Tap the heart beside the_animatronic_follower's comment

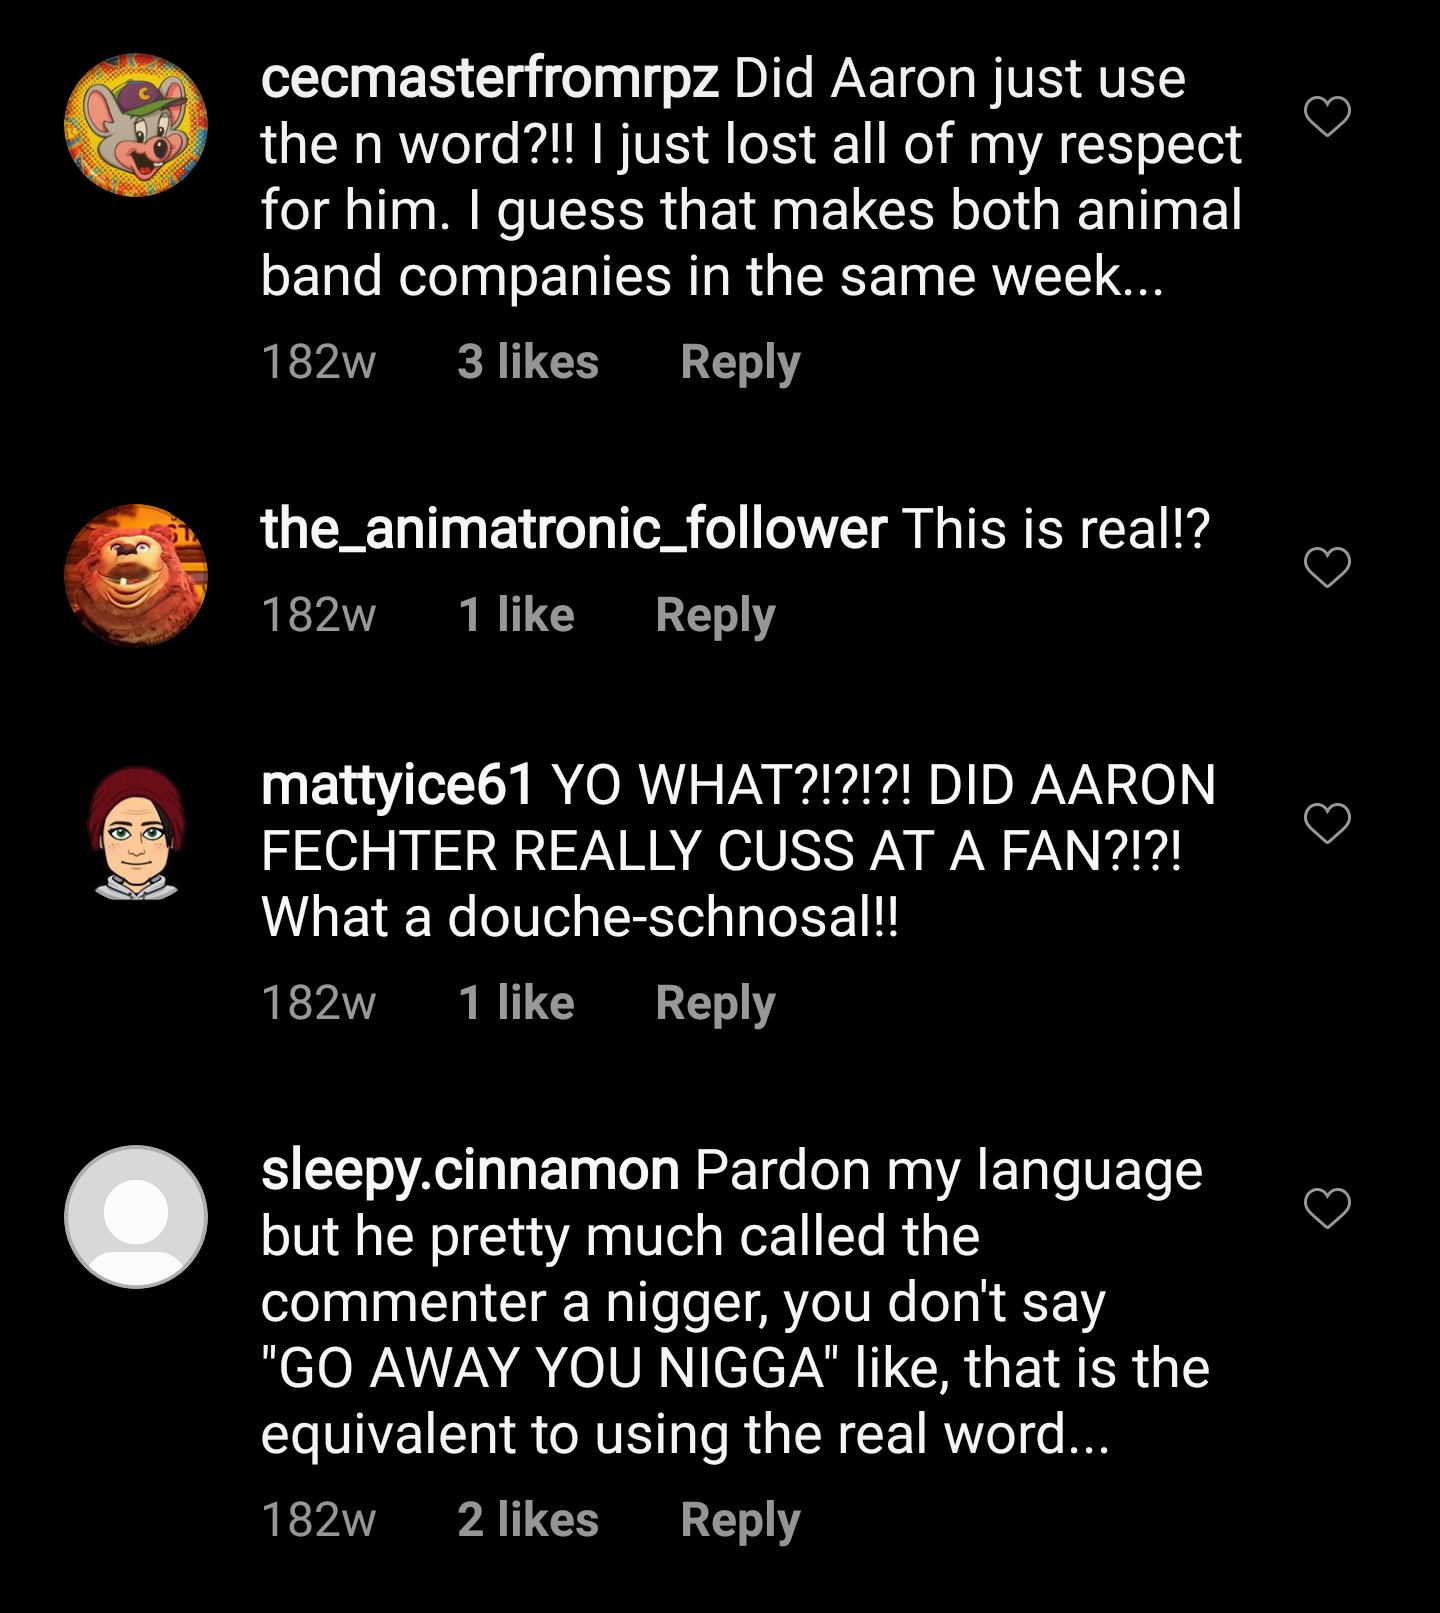pyautogui.click(x=1327, y=567)
